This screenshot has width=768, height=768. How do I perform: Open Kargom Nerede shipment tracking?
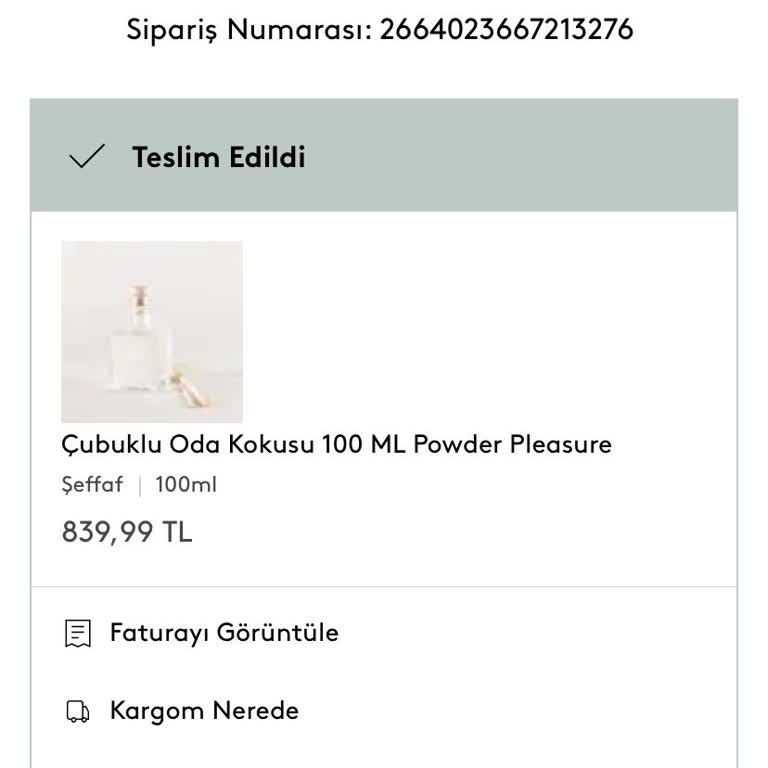(x=204, y=712)
